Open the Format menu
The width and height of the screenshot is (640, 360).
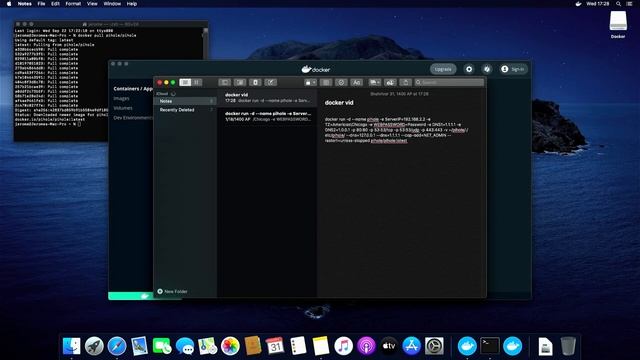pos(73,4)
